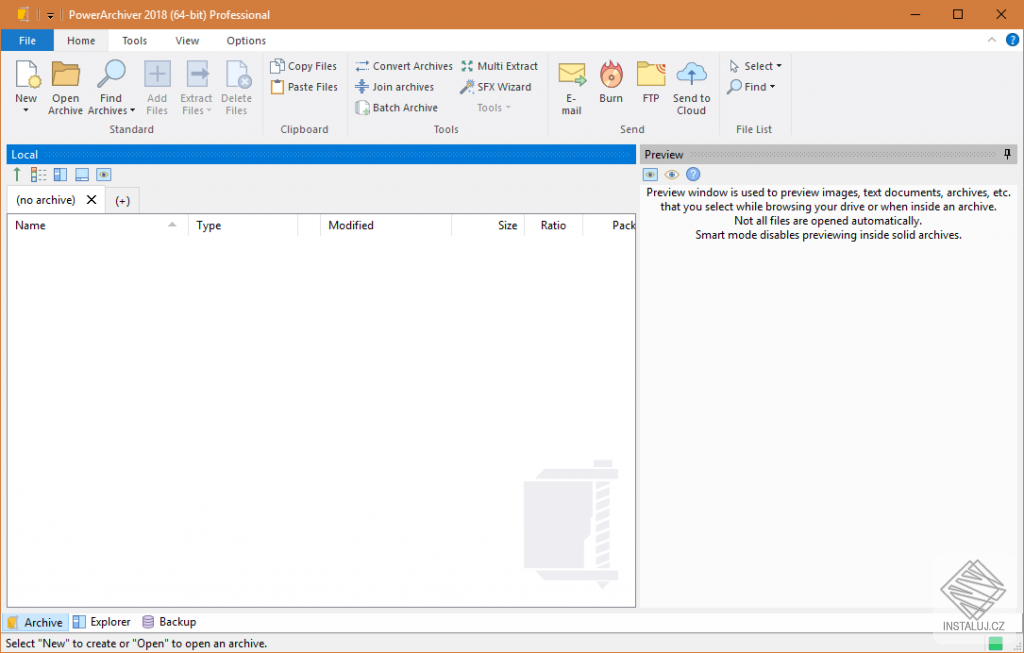Close the (no archive) tab
The height and width of the screenshot is (653, 1024).
pos(91,200)
